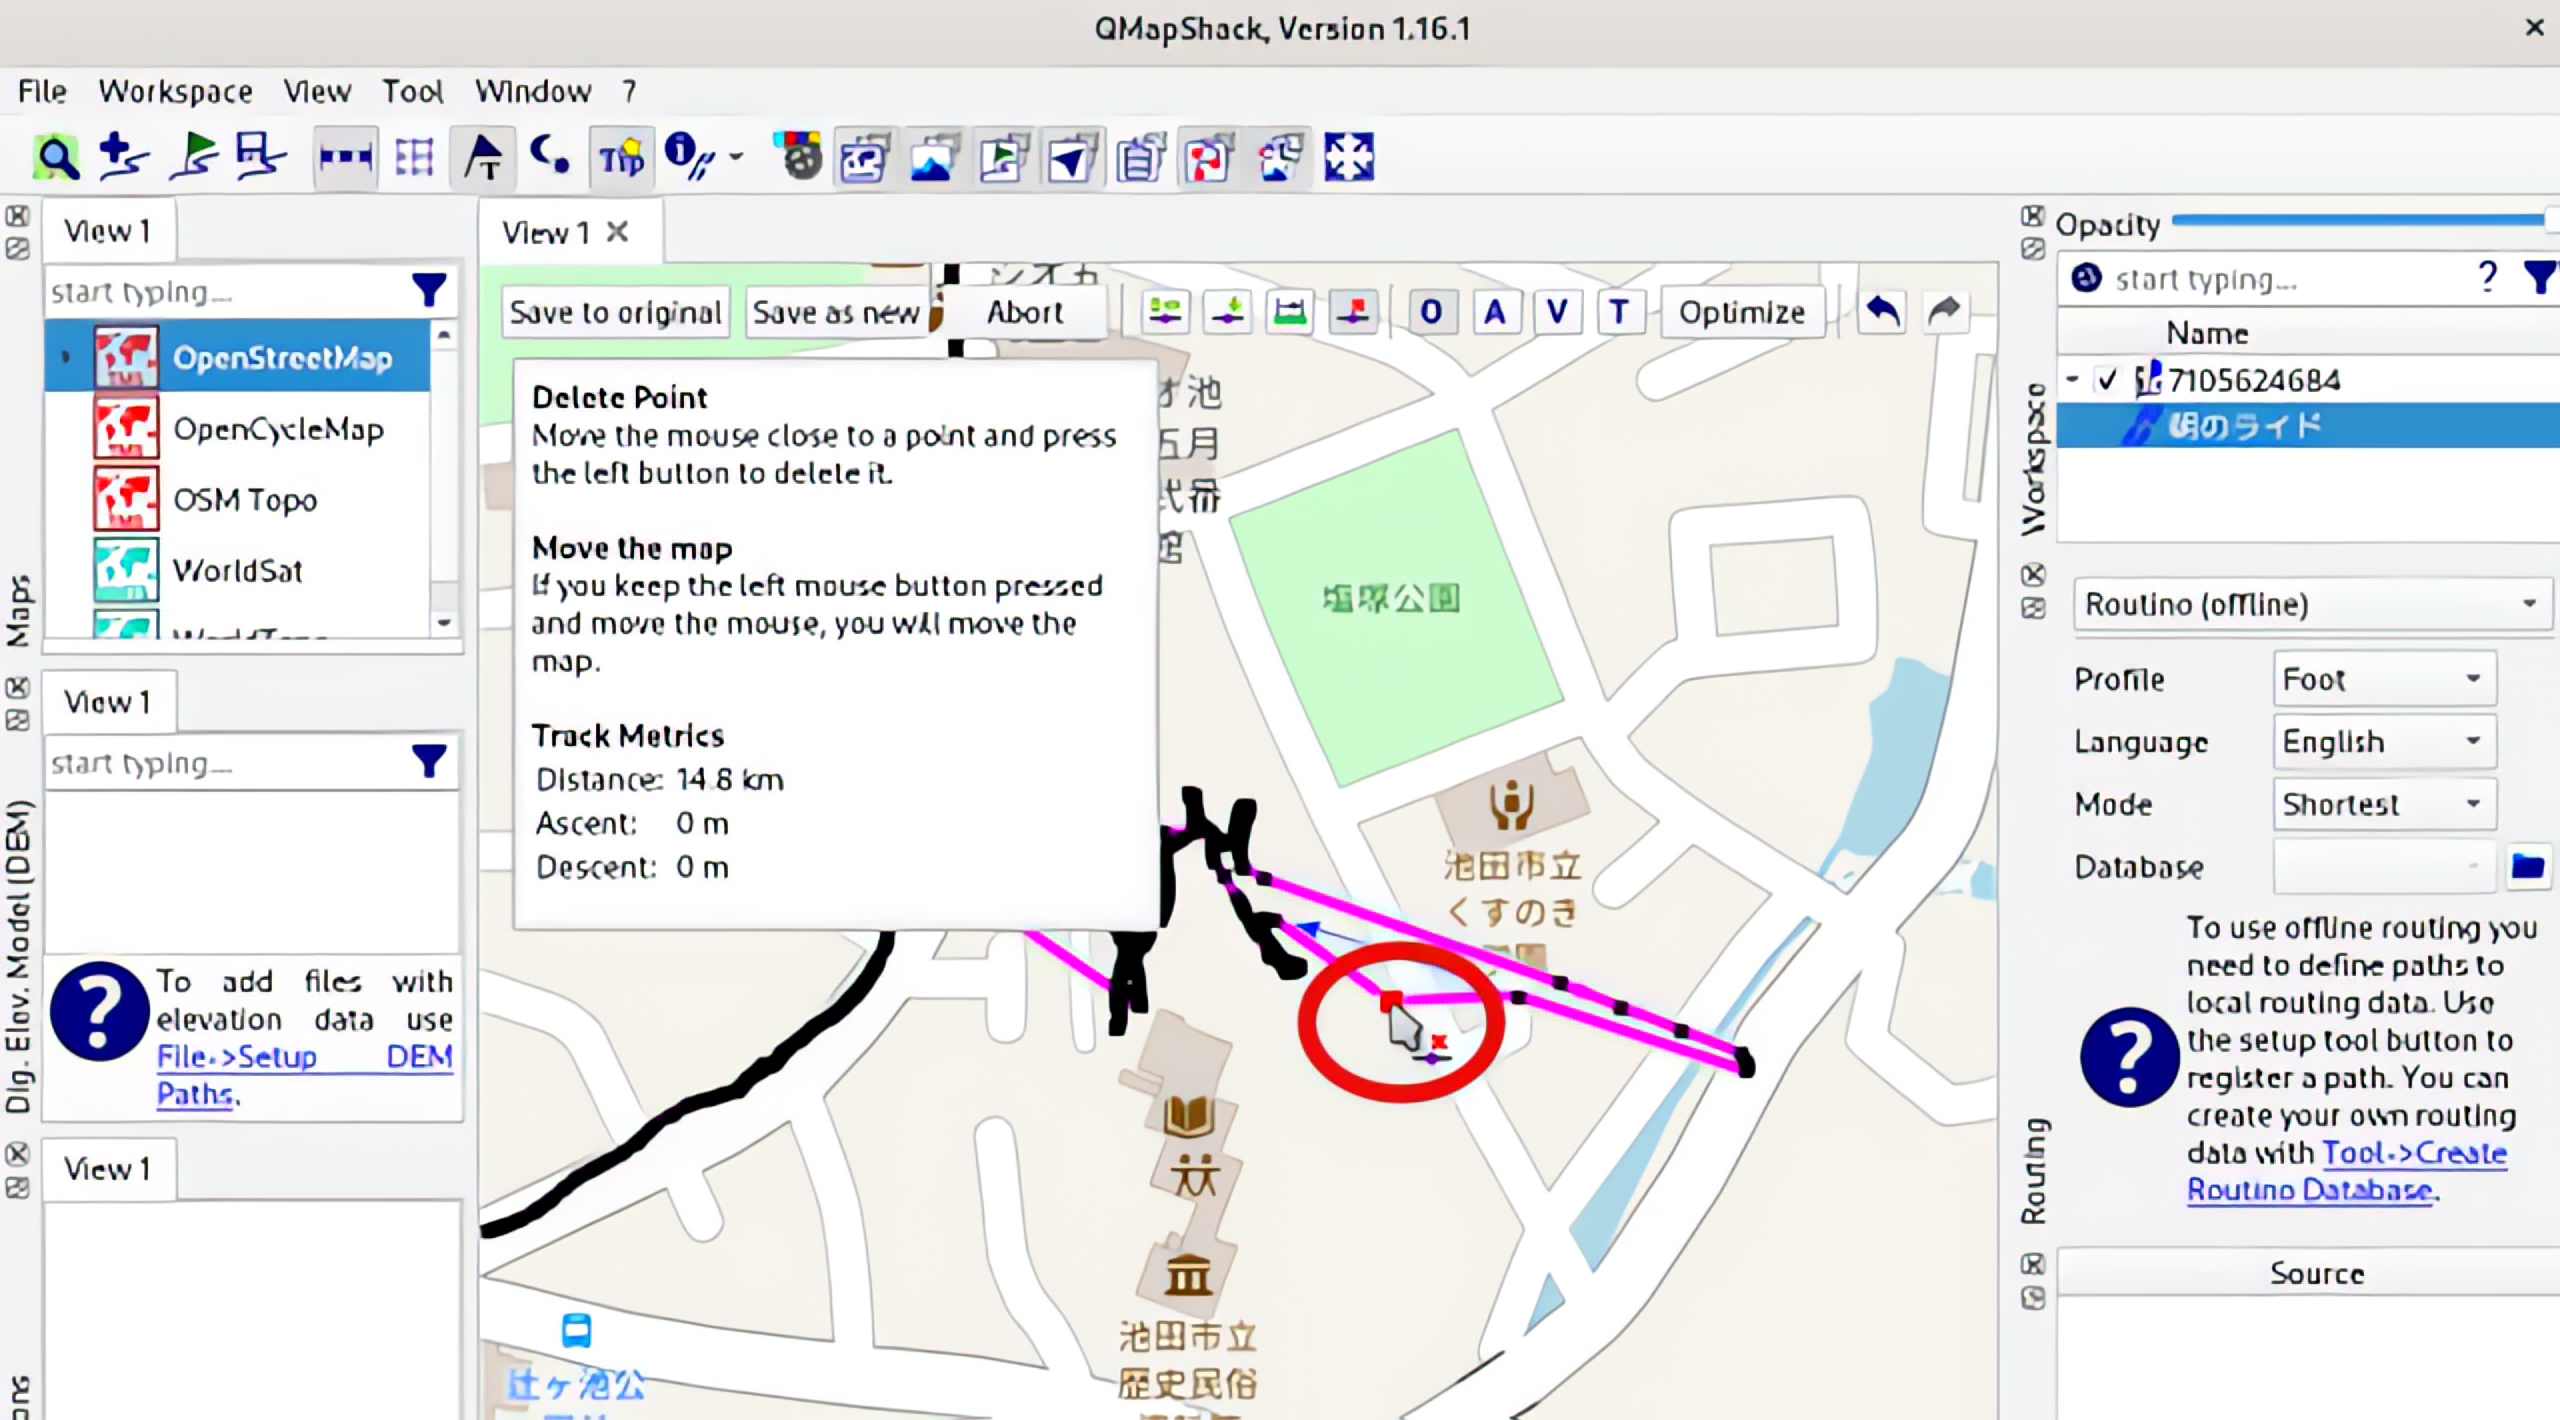Click the toggle-all-docks icon
The width and height of the screenshot is (2560, 1420).
(1279, 158)
